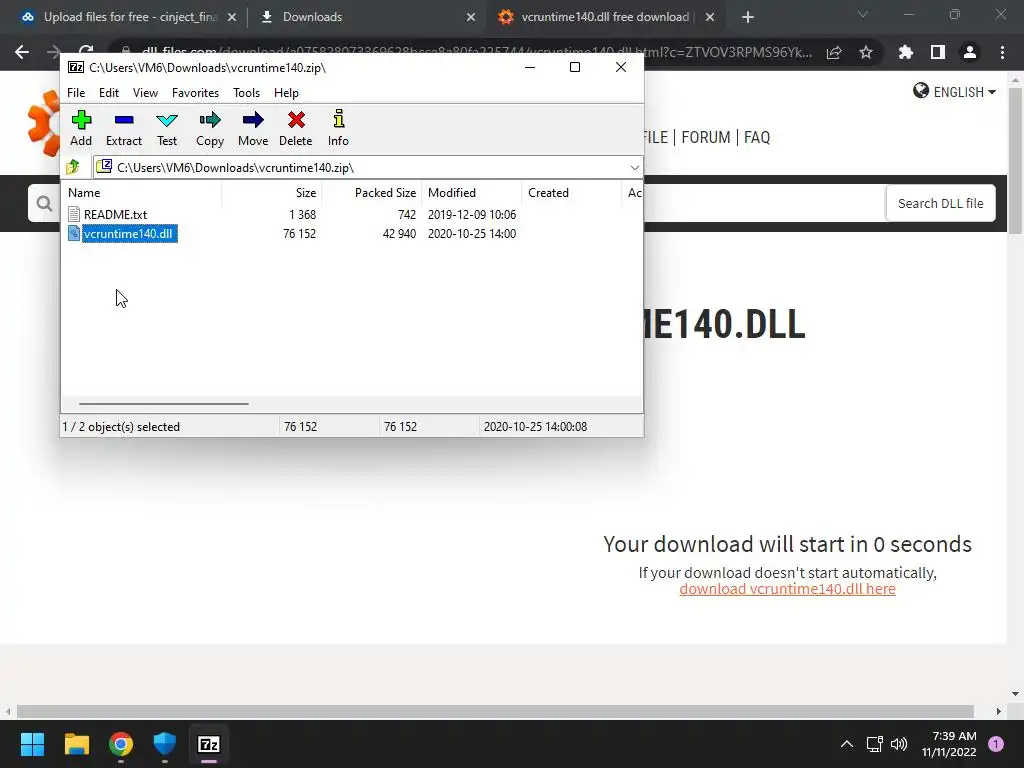The width and height of the screenshot is (1024, 768).
Task: Open the taskbar clock and date
Action: pyautogui.click(x=949, y=744)
